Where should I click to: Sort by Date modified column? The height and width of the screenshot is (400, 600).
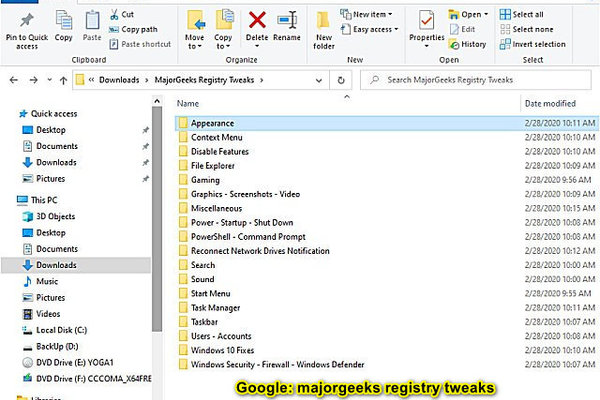[550, 104]
